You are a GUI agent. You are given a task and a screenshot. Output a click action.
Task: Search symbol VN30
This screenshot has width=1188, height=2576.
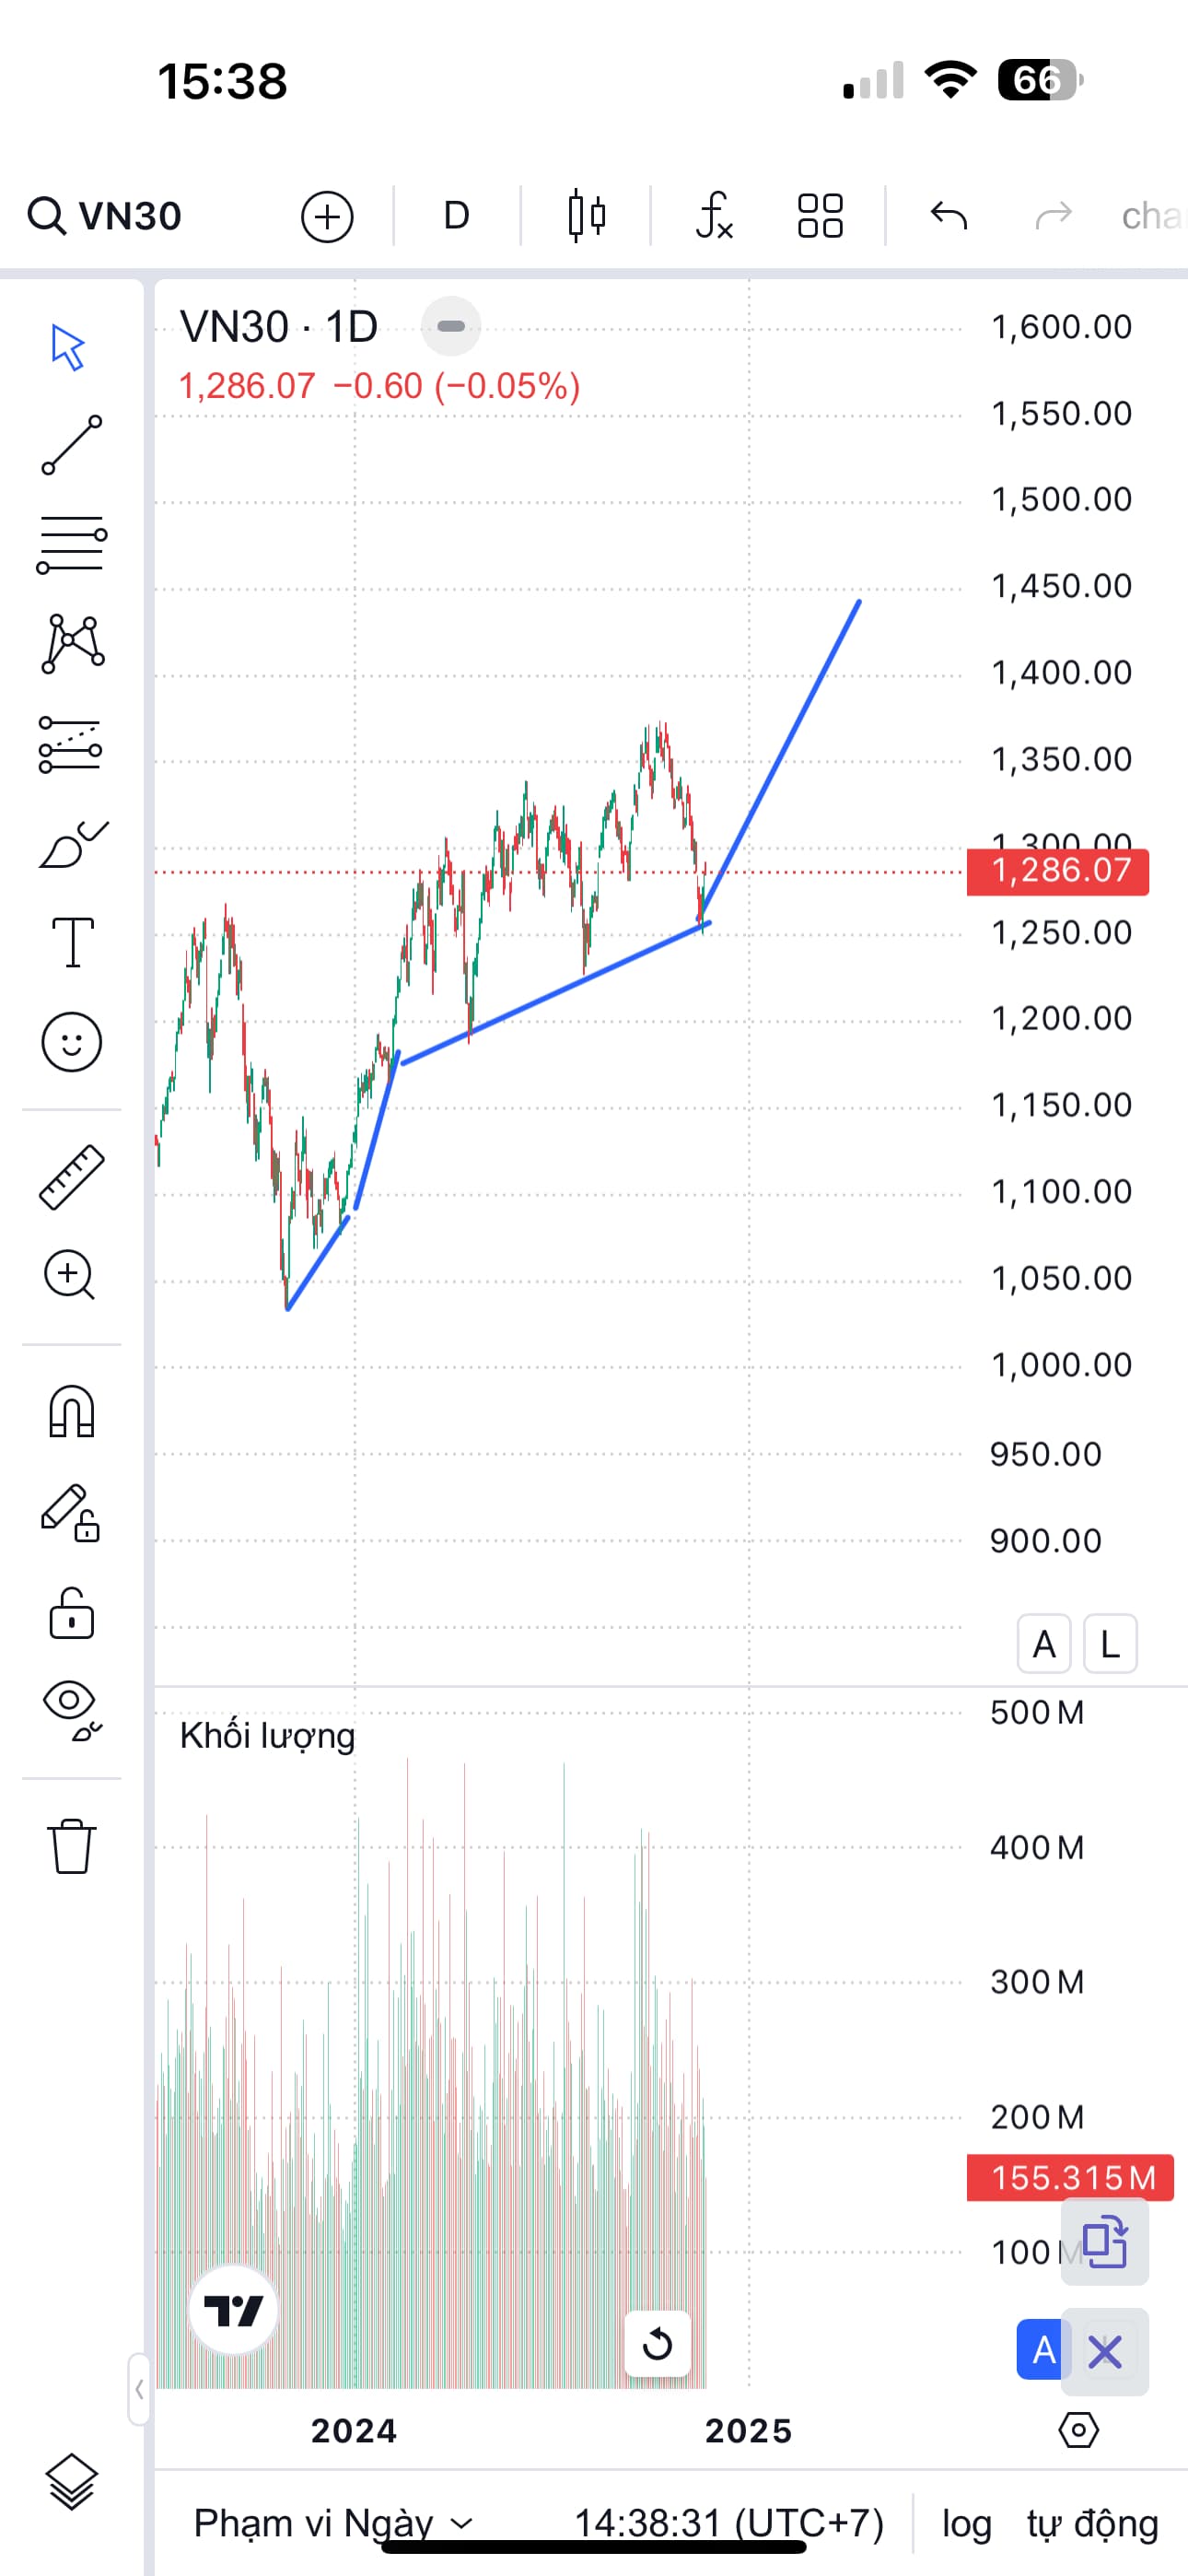(106, 216)
